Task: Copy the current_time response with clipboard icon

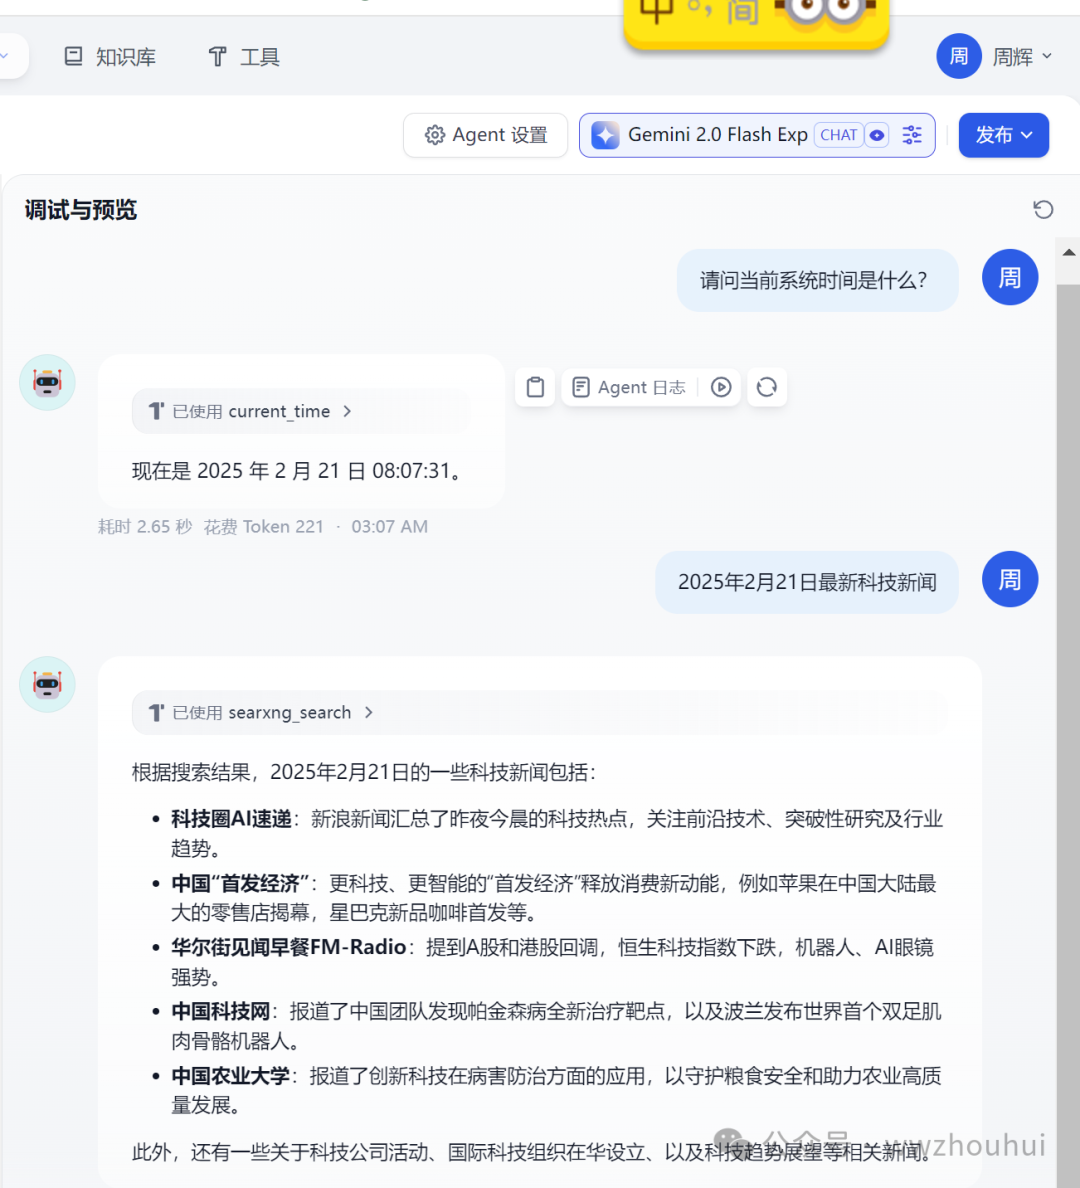Action: coord(535,387)
